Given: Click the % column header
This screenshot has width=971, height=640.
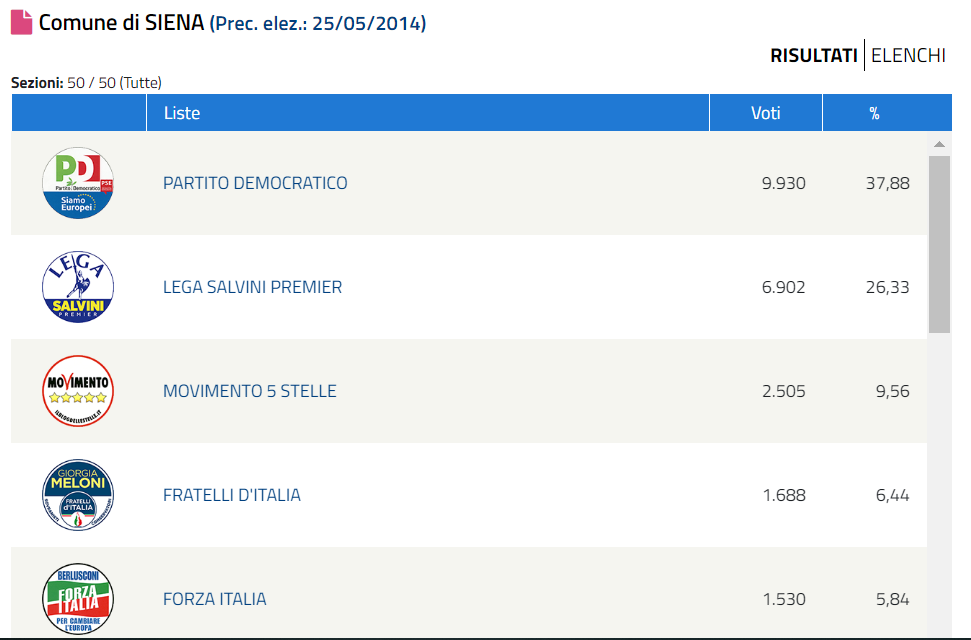Looking at the screenshot, I should click(874, 113).
